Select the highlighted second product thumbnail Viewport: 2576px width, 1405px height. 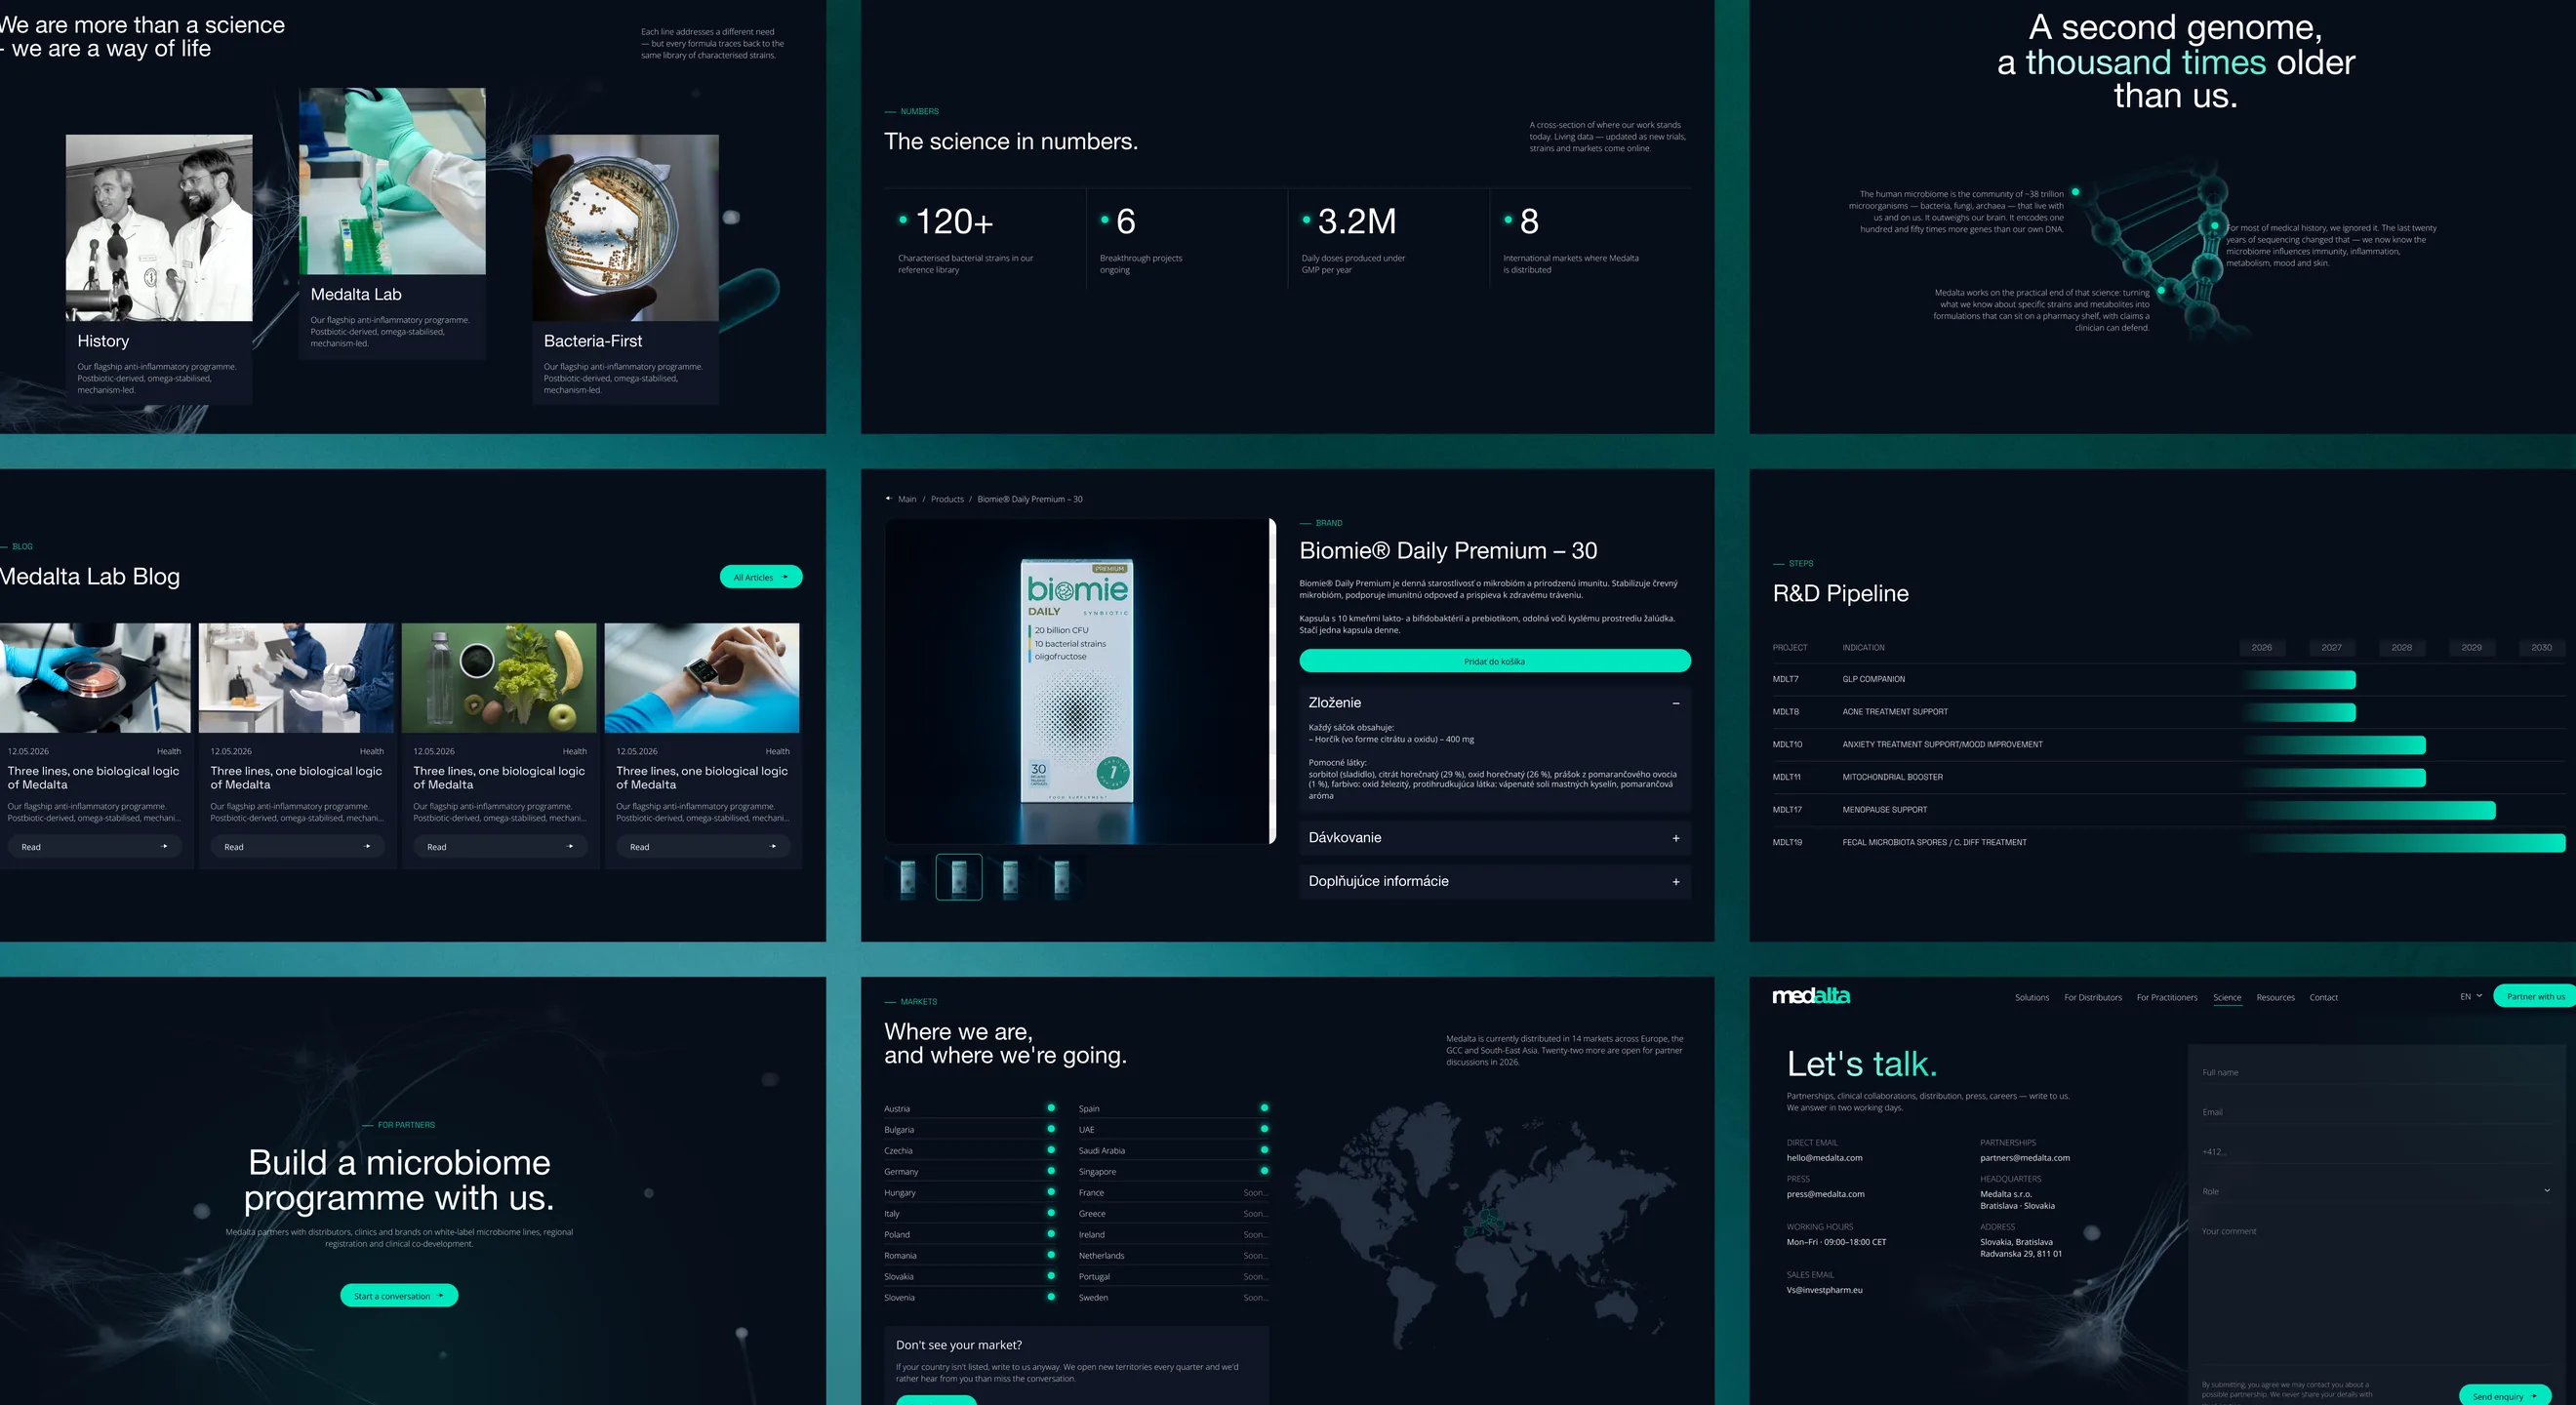(x=959, y=878)
